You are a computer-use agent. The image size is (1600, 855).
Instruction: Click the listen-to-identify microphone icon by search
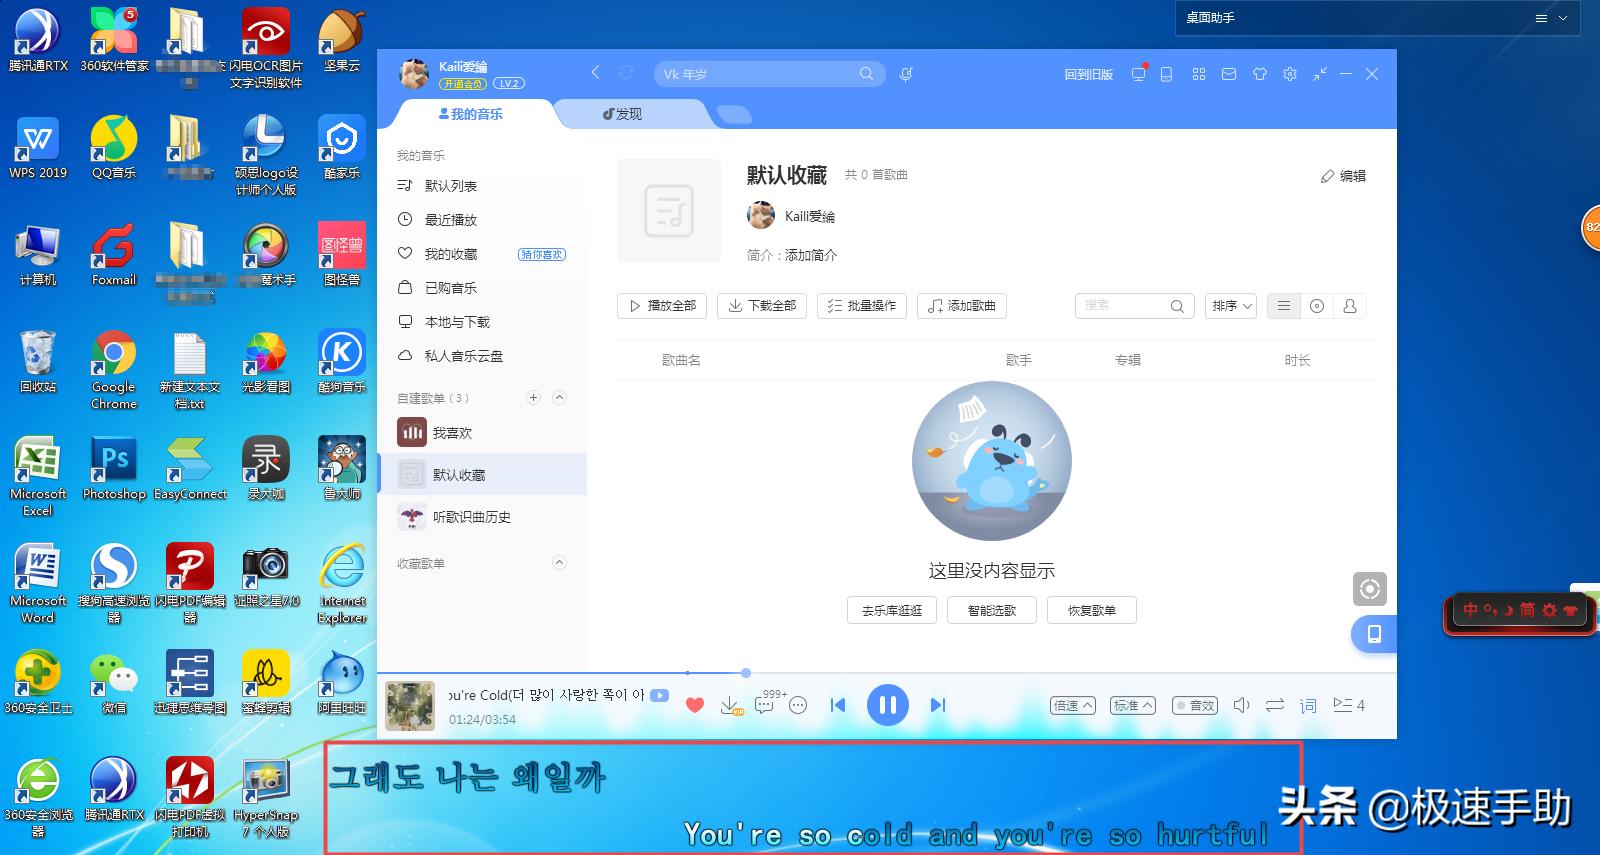(x=906, y=74)
